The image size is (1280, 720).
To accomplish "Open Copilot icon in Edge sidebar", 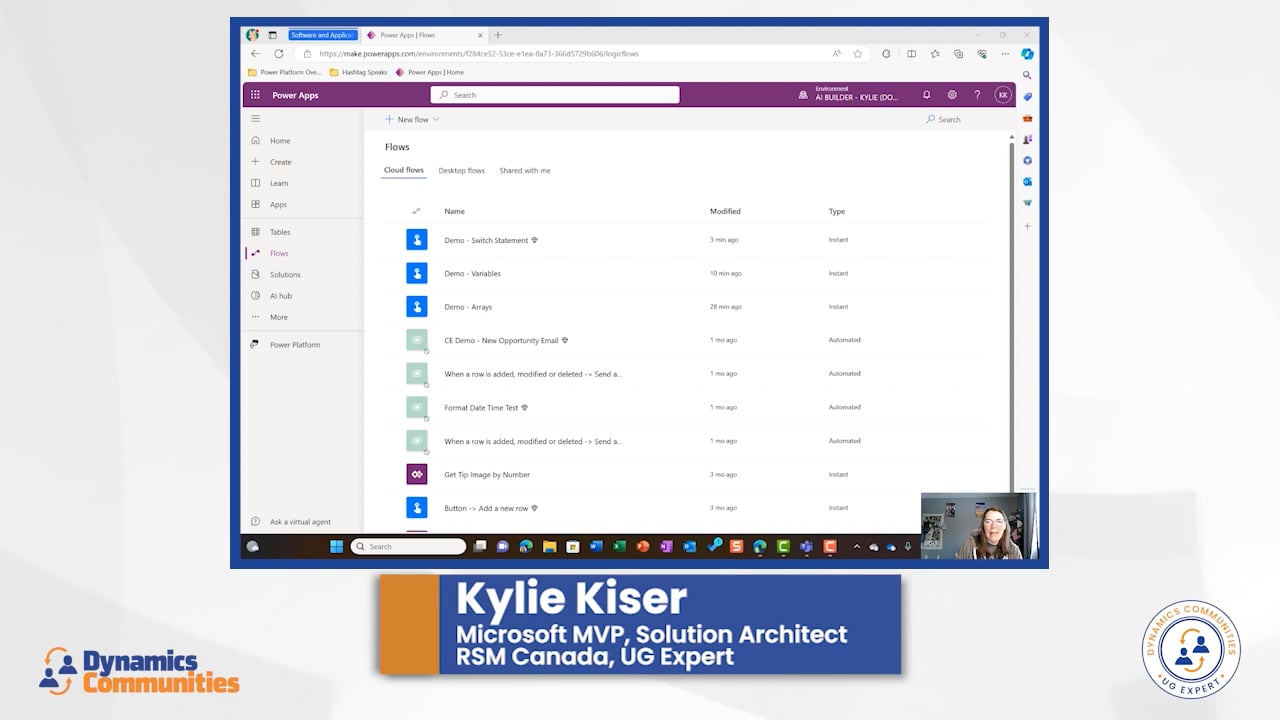I will point(1027,54).
